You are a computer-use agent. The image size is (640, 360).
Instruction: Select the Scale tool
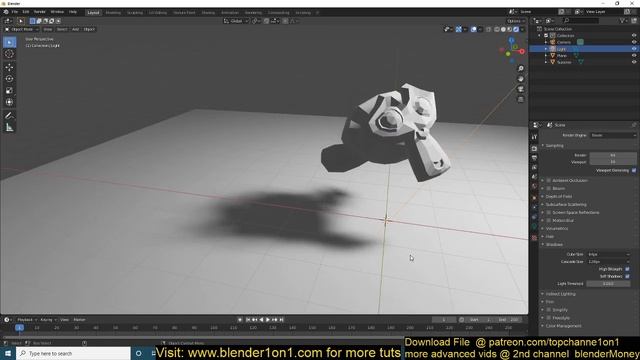[9, 91]
